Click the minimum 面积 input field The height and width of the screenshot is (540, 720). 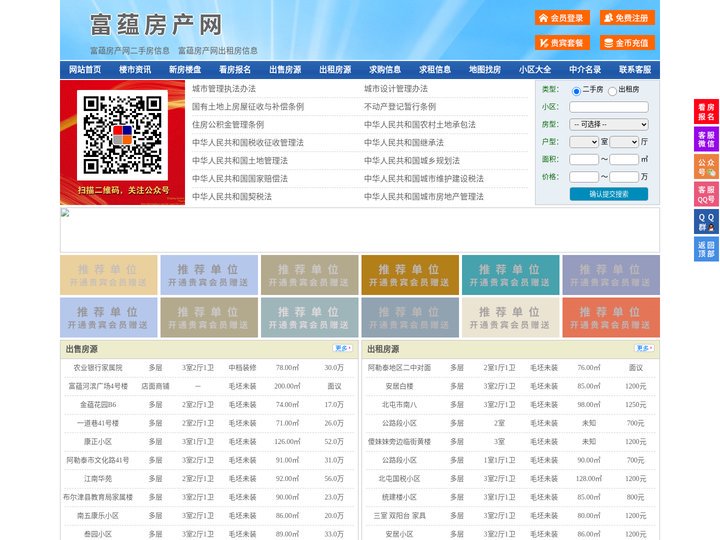[x=584, y=159]
